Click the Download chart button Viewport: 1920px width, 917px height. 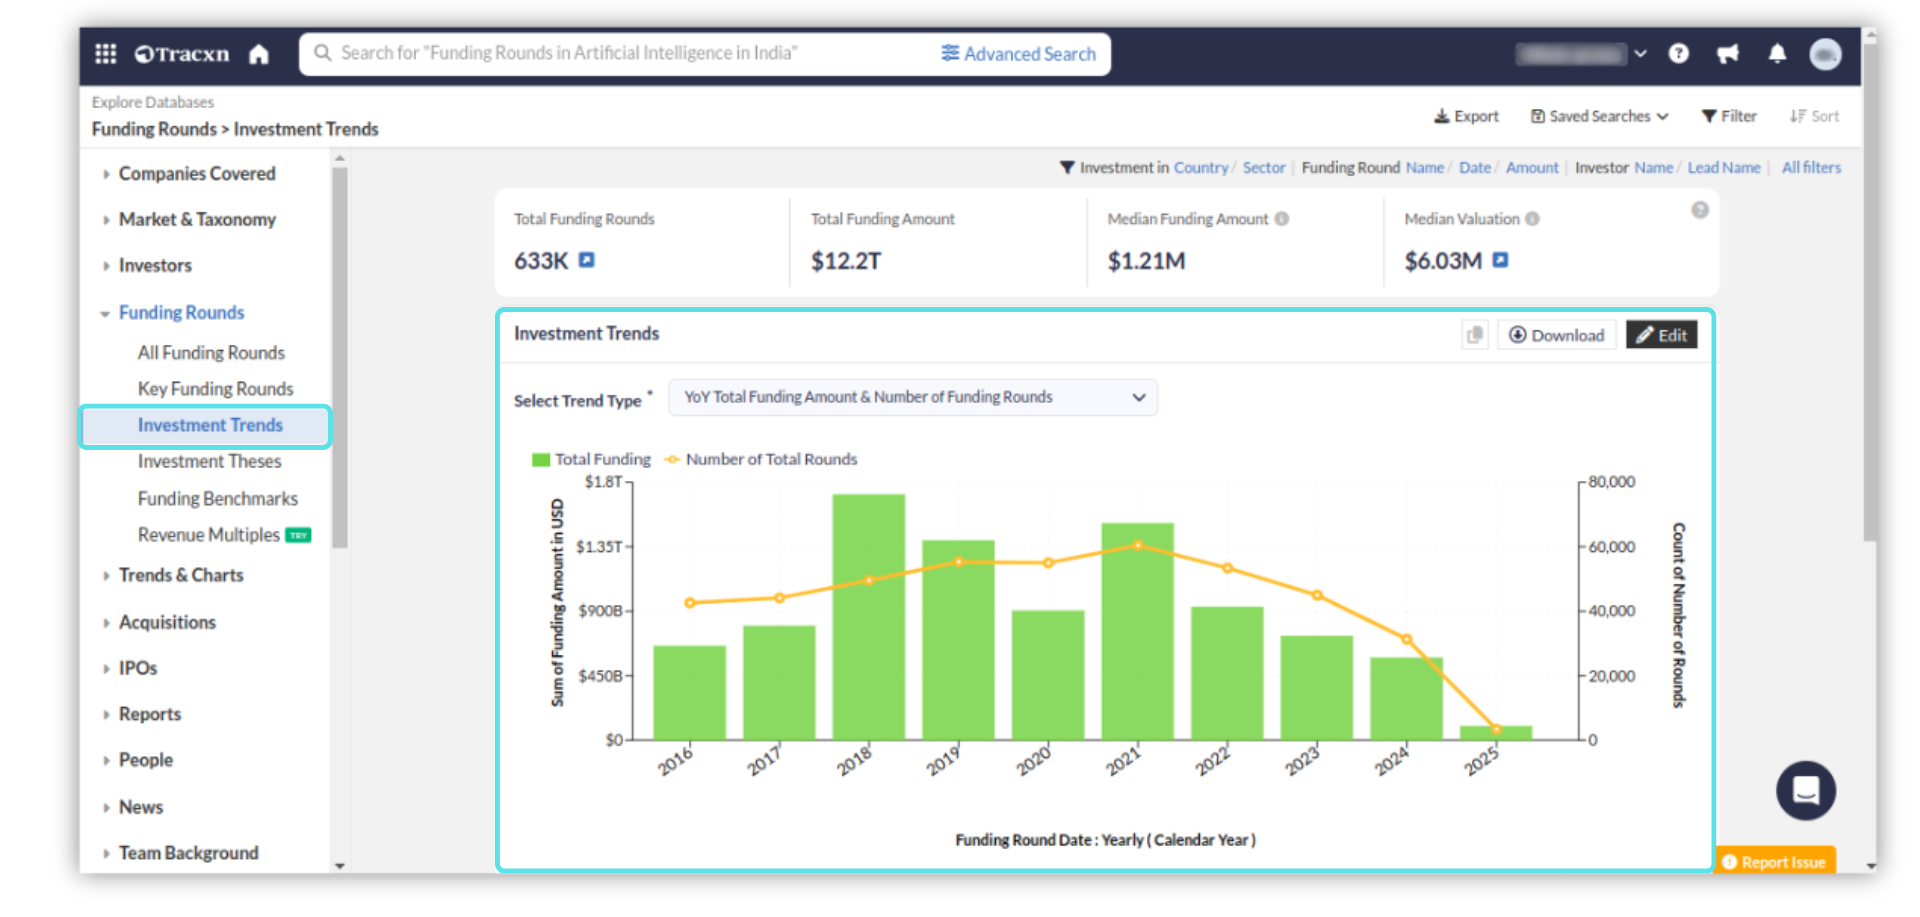(x=1556, y=335)
